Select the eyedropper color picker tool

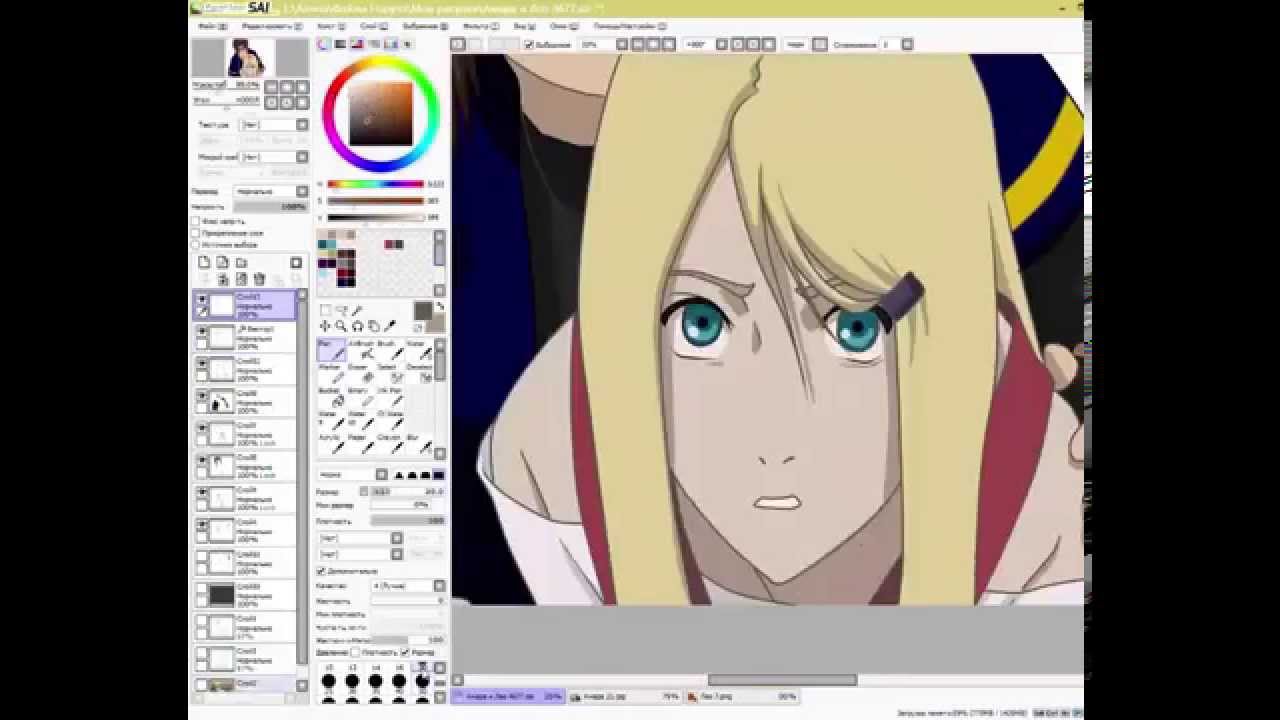(389, 326)
